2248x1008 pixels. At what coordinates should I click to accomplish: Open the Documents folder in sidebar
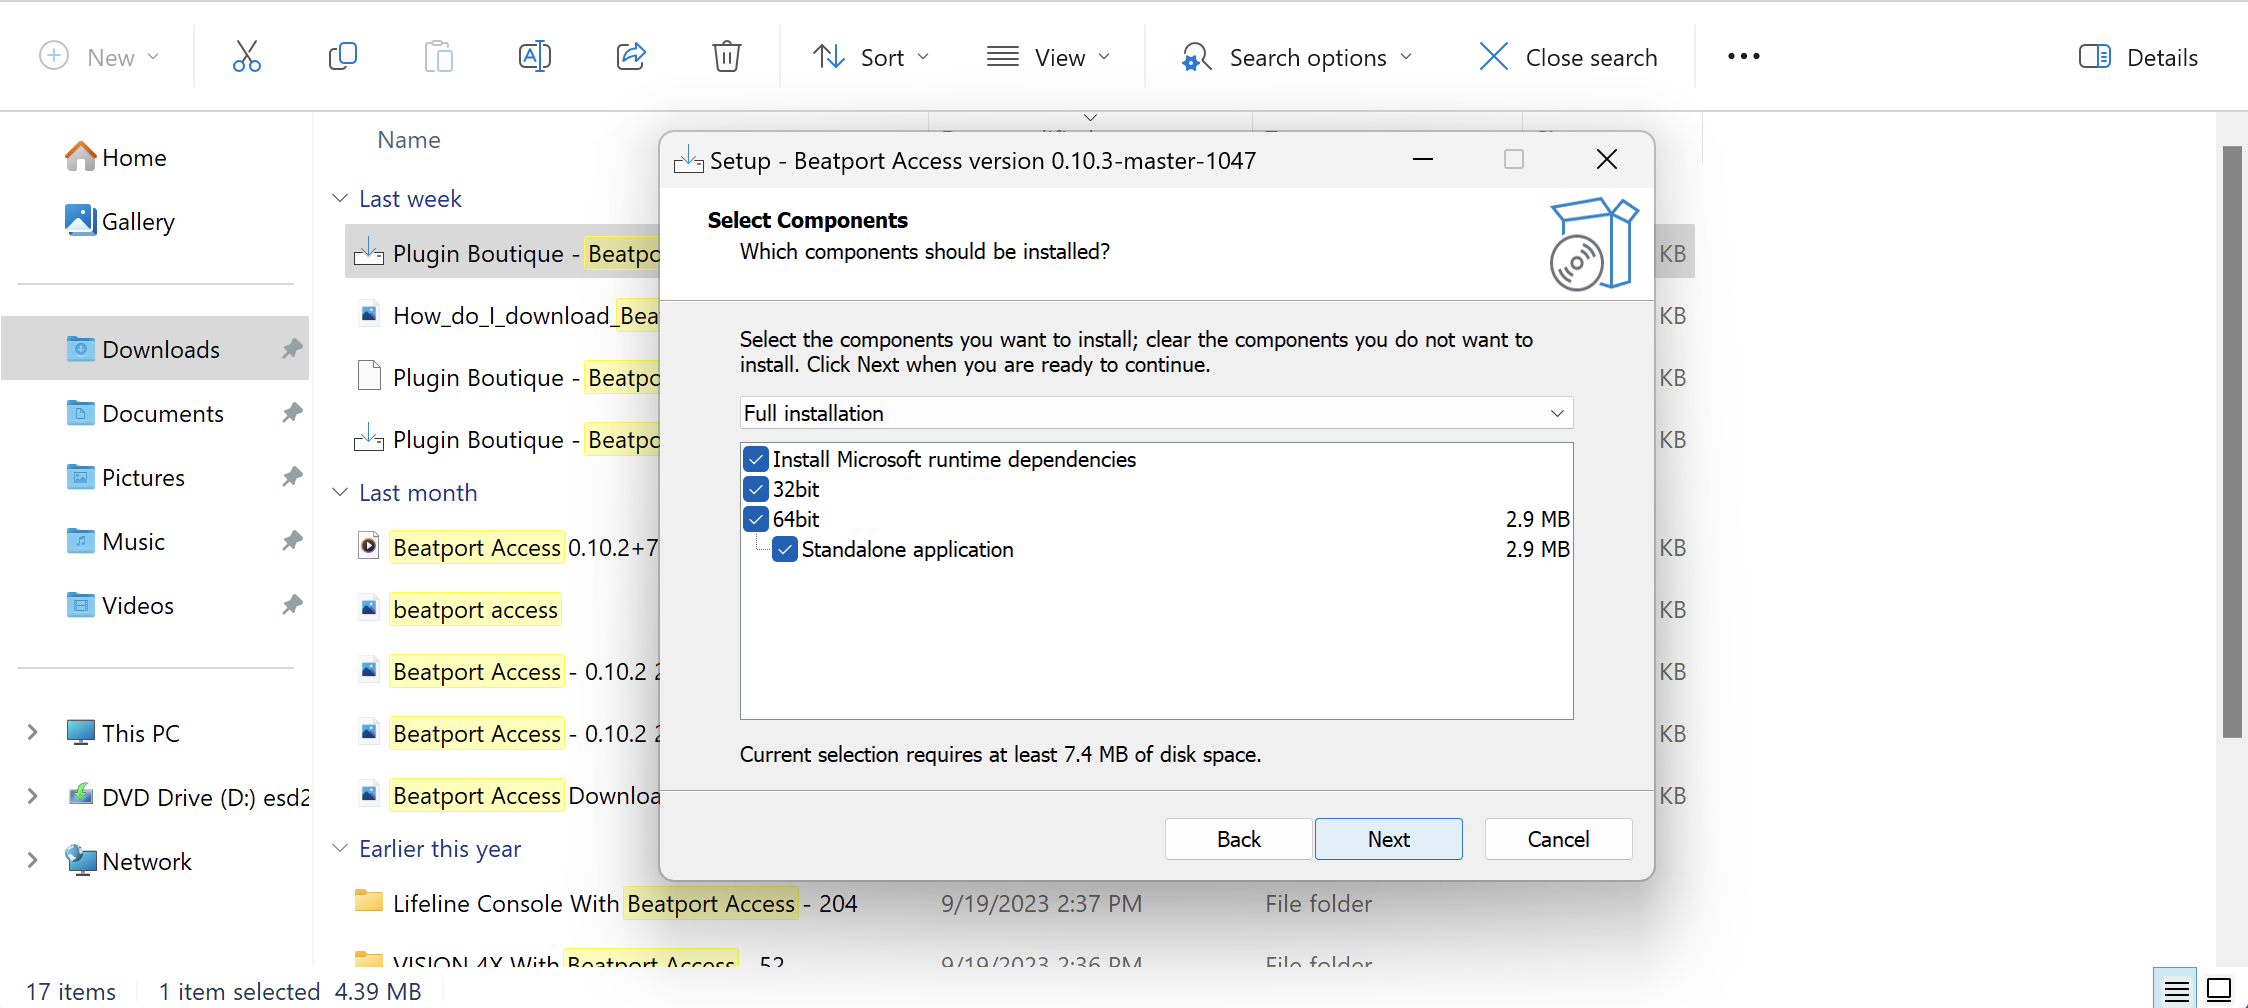pyautogui.click(x=162, y=413)
